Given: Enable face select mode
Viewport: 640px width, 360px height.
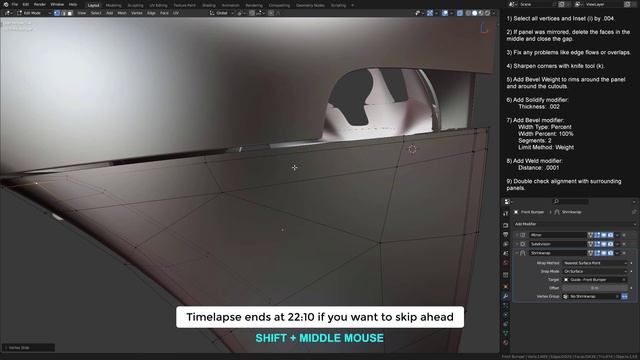Looking at the screenshot, I should click(x=70, y=13).
